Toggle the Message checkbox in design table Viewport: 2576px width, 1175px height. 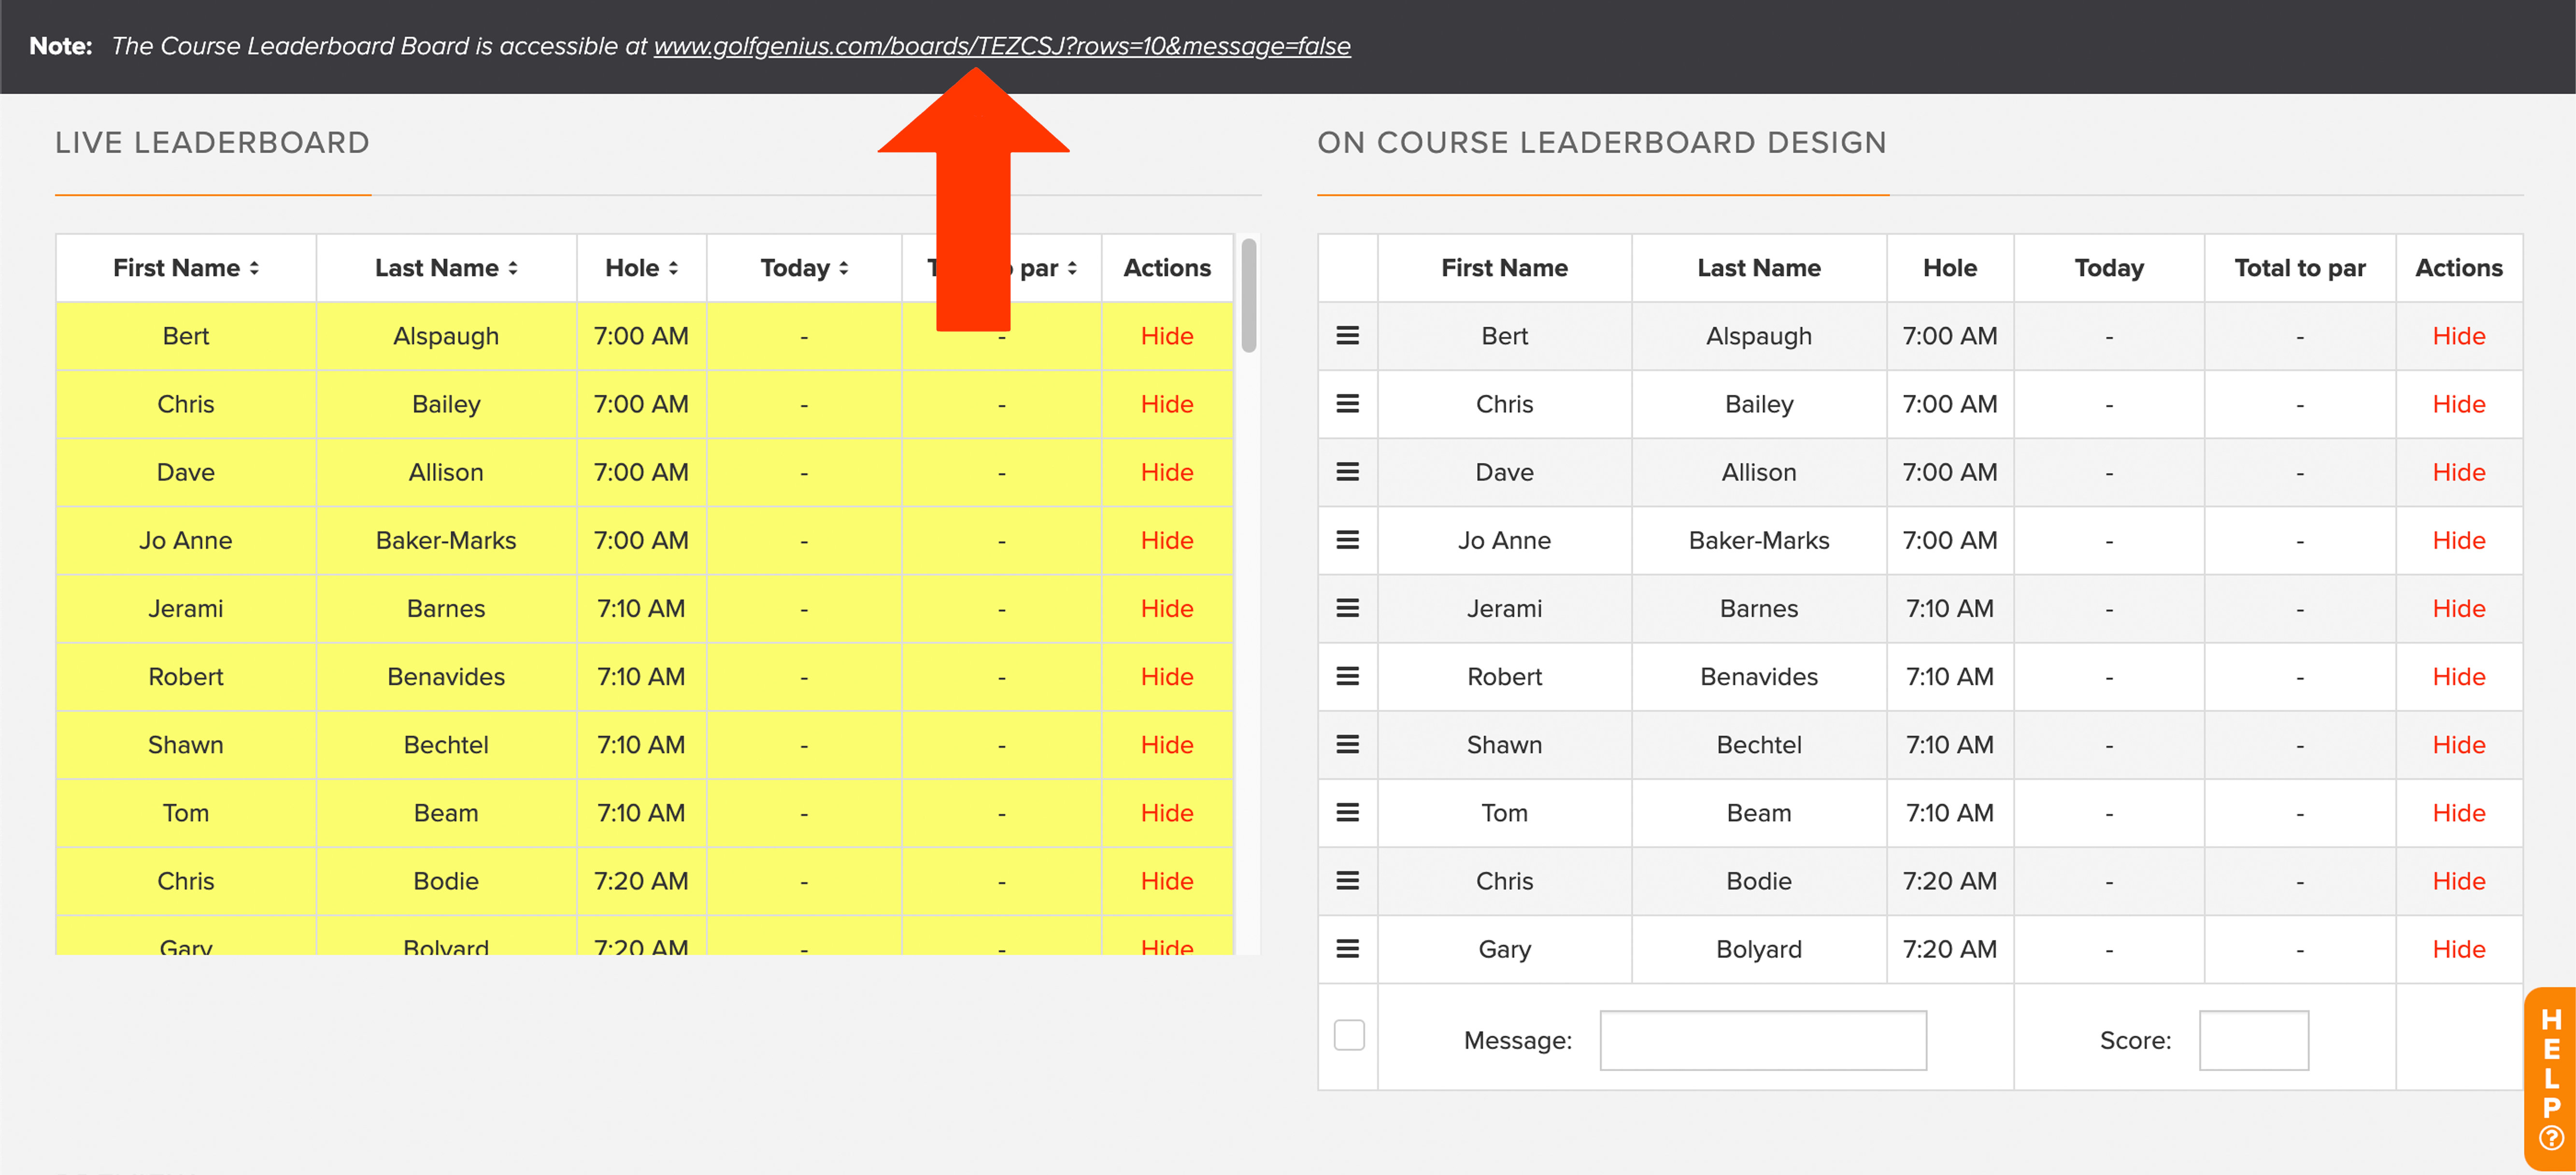pyautogui.click(x=1349, y=1035)
